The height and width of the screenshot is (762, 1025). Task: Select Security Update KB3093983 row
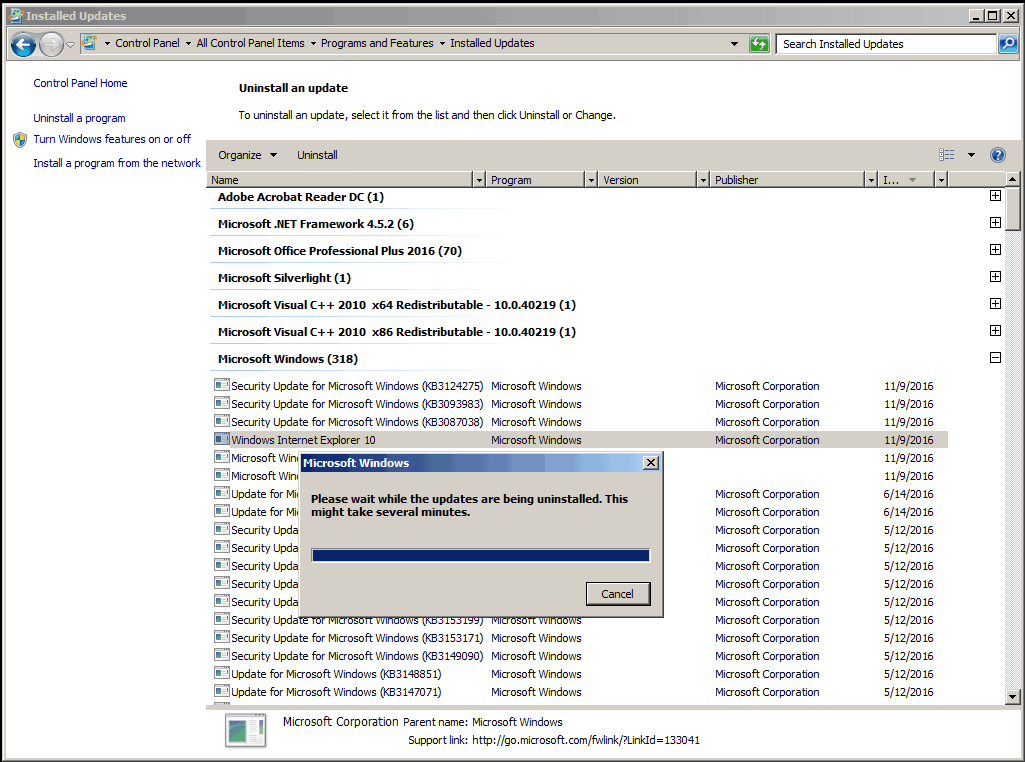point(578,404)
